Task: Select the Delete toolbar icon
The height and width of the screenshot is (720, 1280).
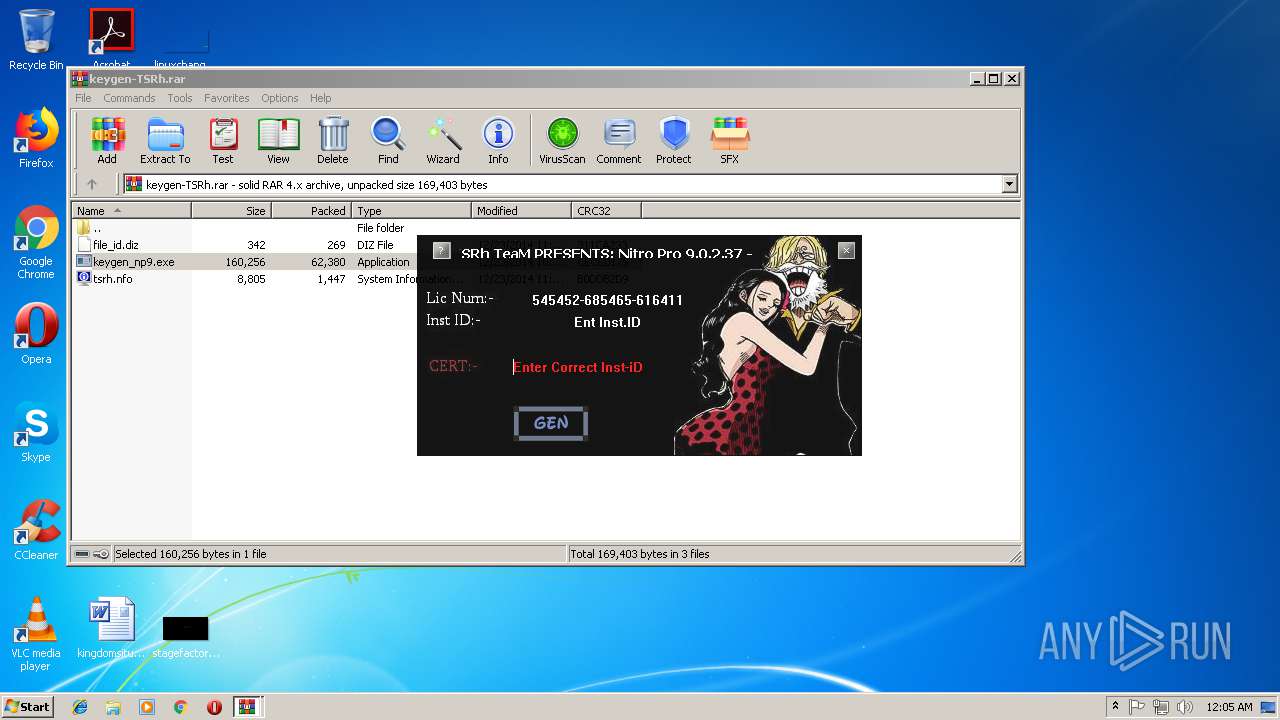Action: (333, 140)
